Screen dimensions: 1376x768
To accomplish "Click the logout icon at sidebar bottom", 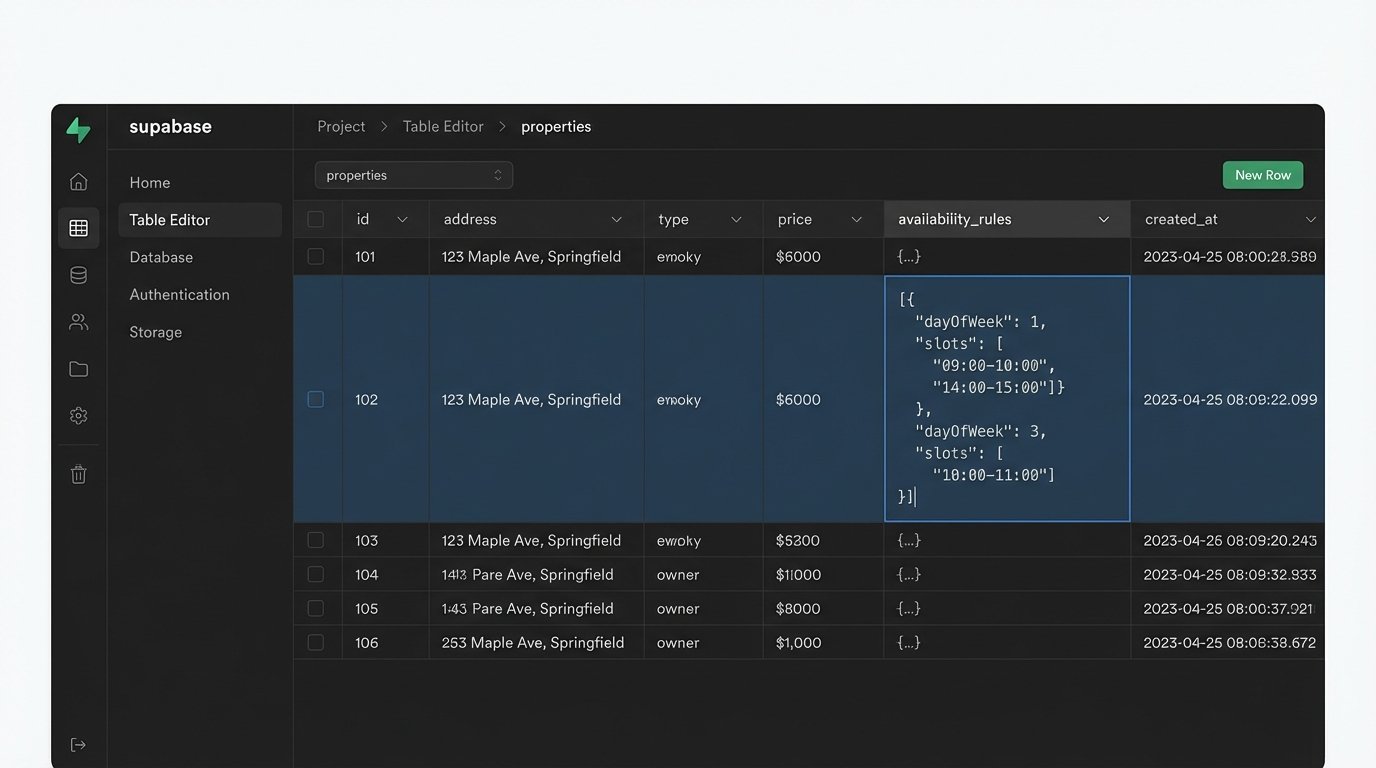I will click(x=78, y=744).
